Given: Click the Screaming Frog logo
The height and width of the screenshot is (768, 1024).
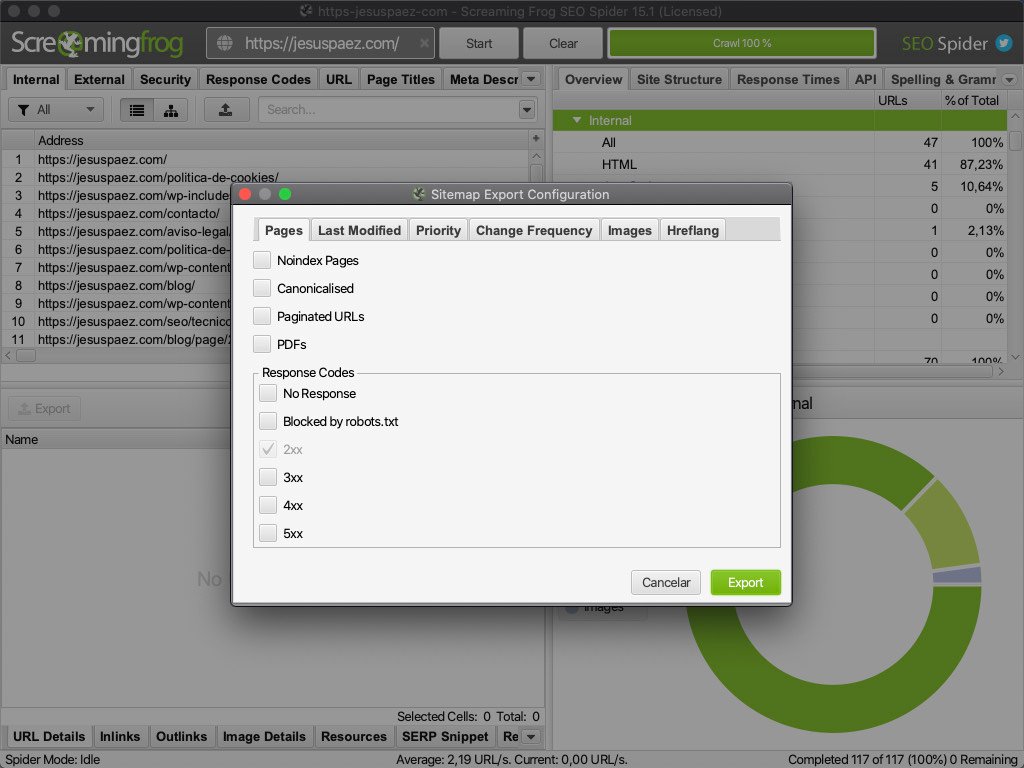Looking at the screenshot, I should click(x=97, y=43).
